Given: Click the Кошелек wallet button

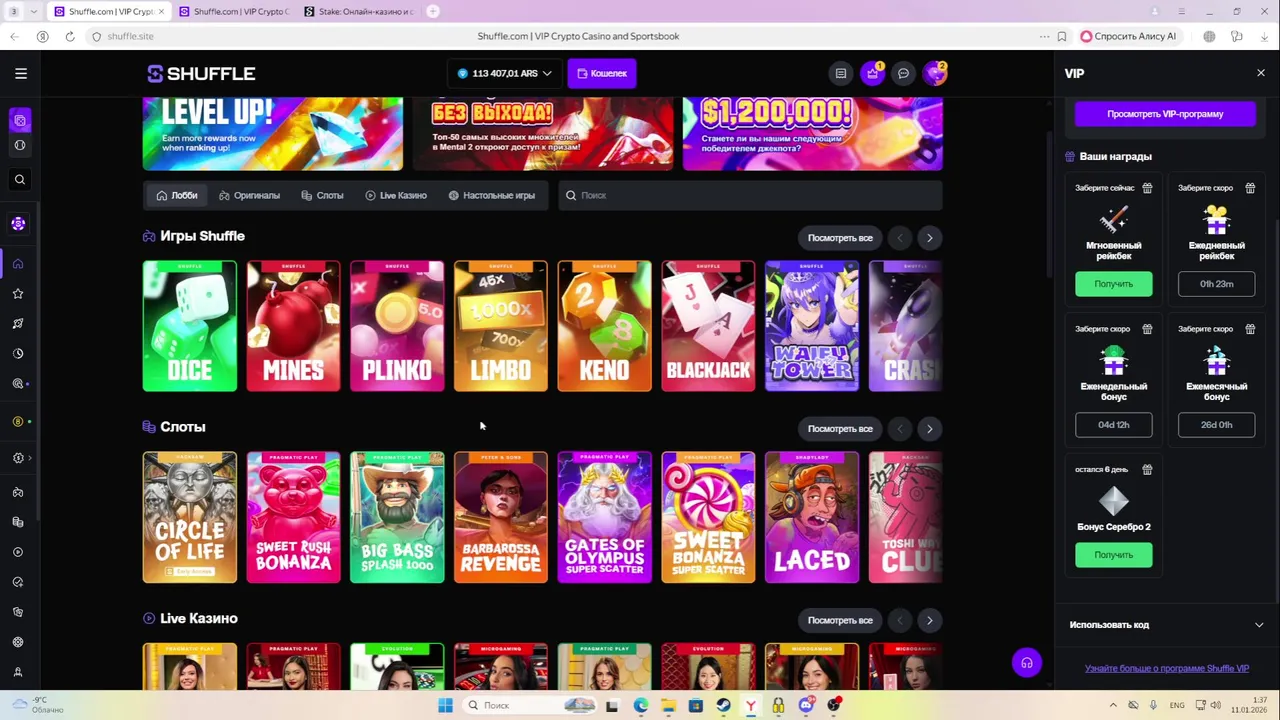Looking at the screenshot, I should (x=602, y=73).
